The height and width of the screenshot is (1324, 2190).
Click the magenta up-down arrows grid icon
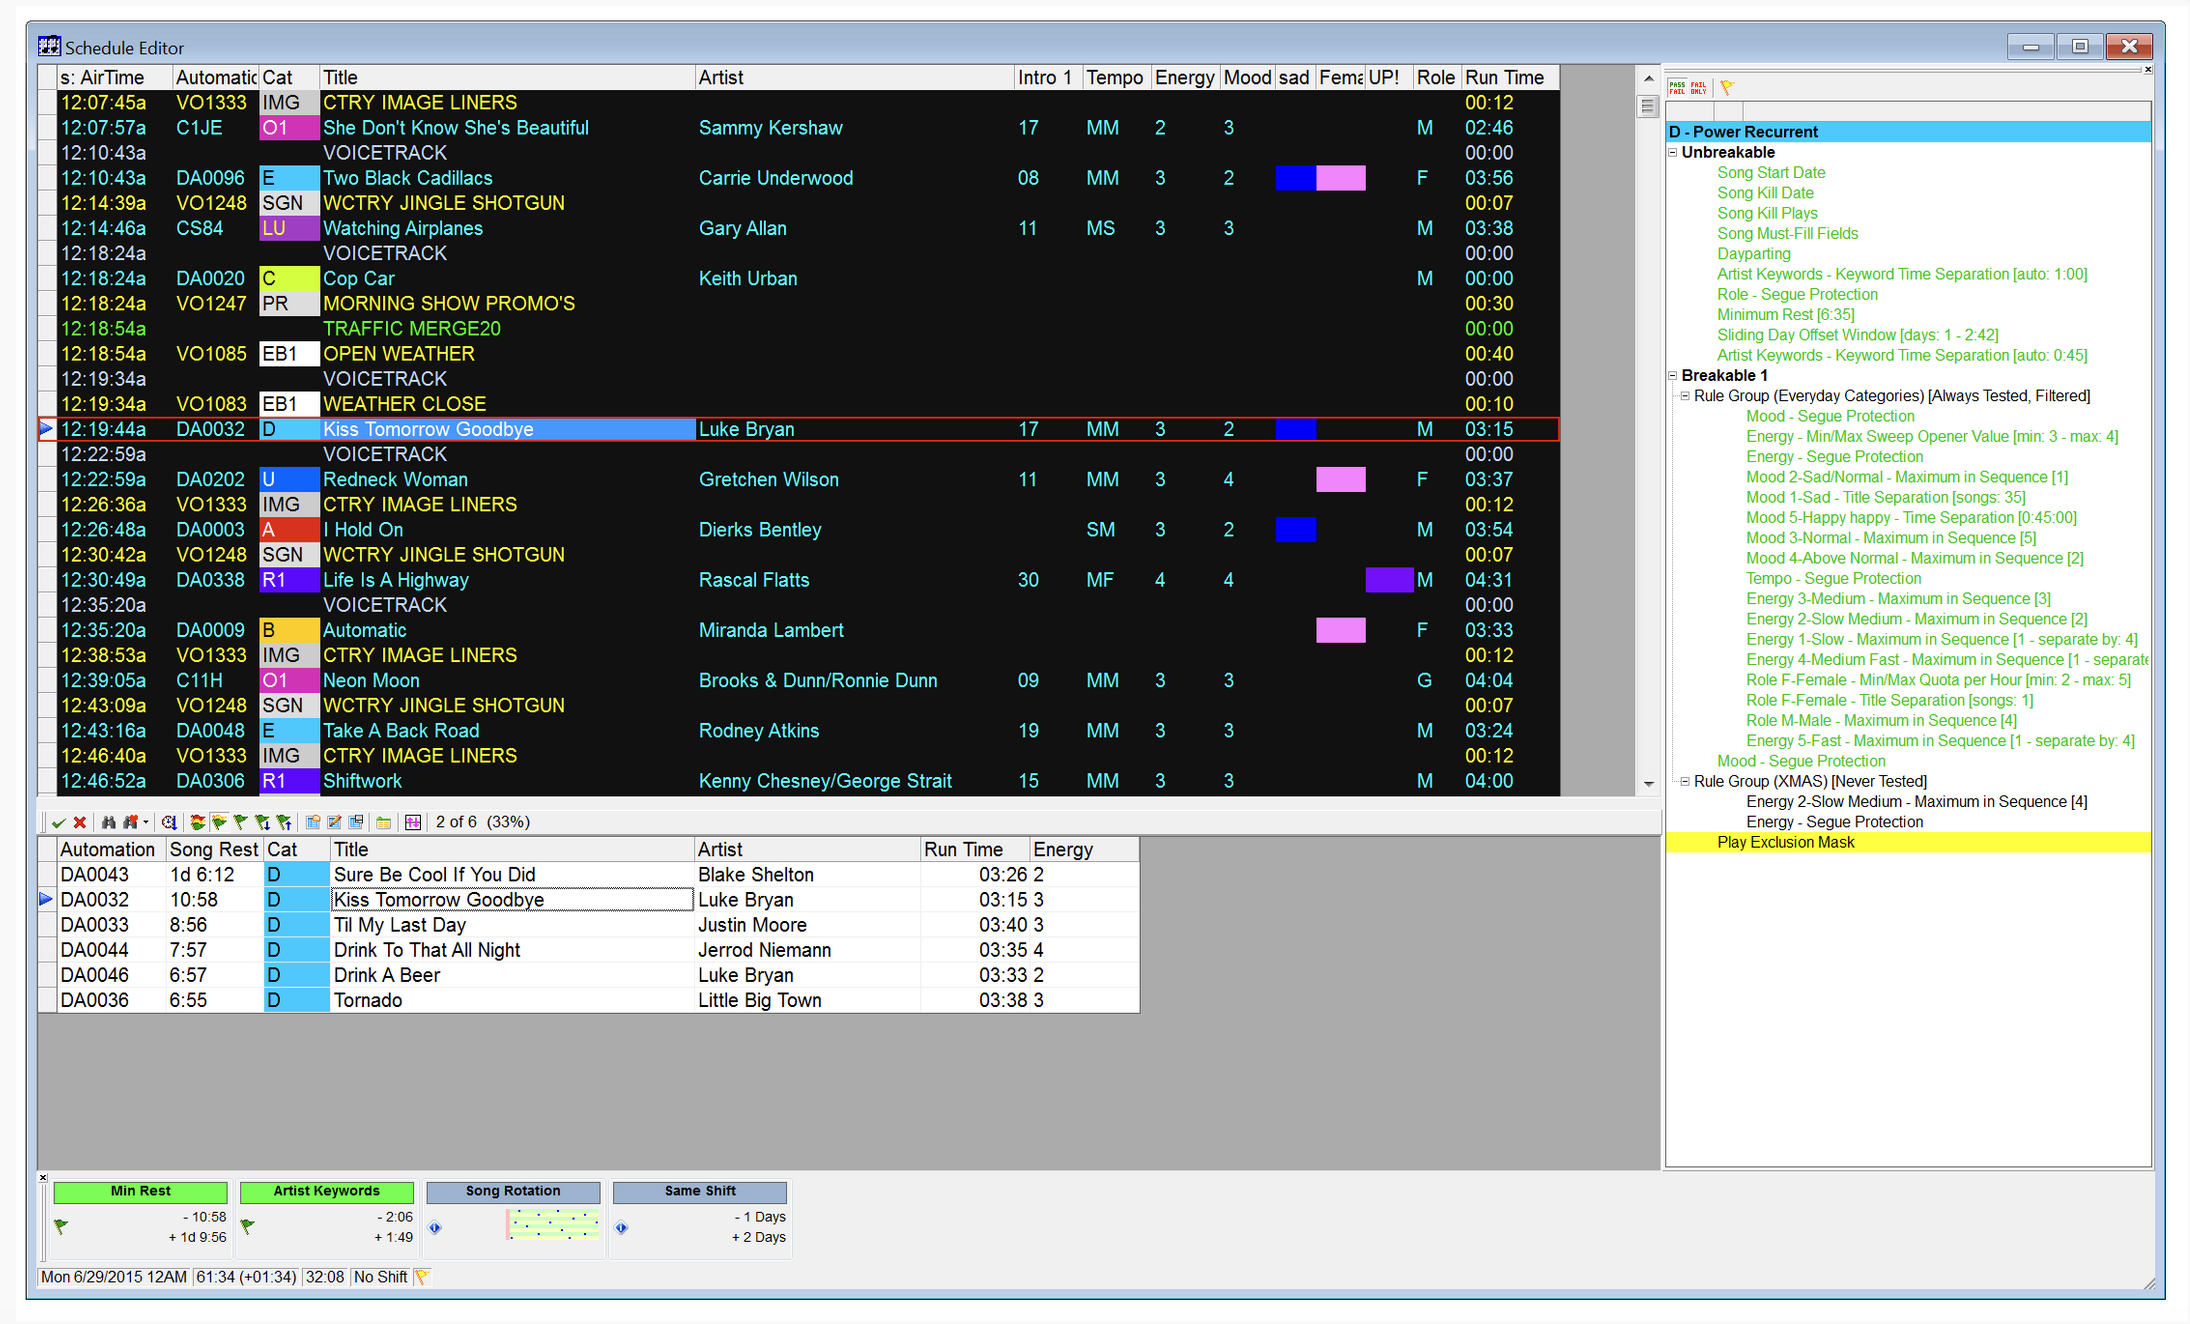[413, 822]
